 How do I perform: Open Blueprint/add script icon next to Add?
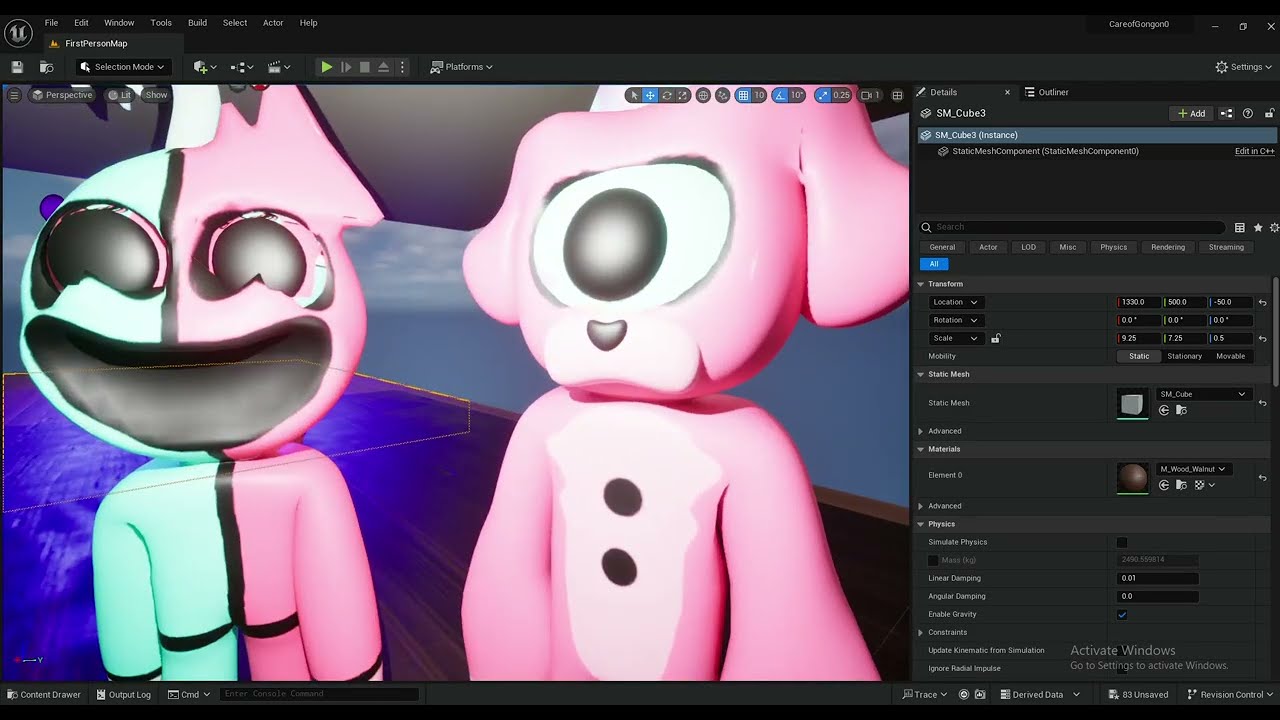(x=1227, y=113)
